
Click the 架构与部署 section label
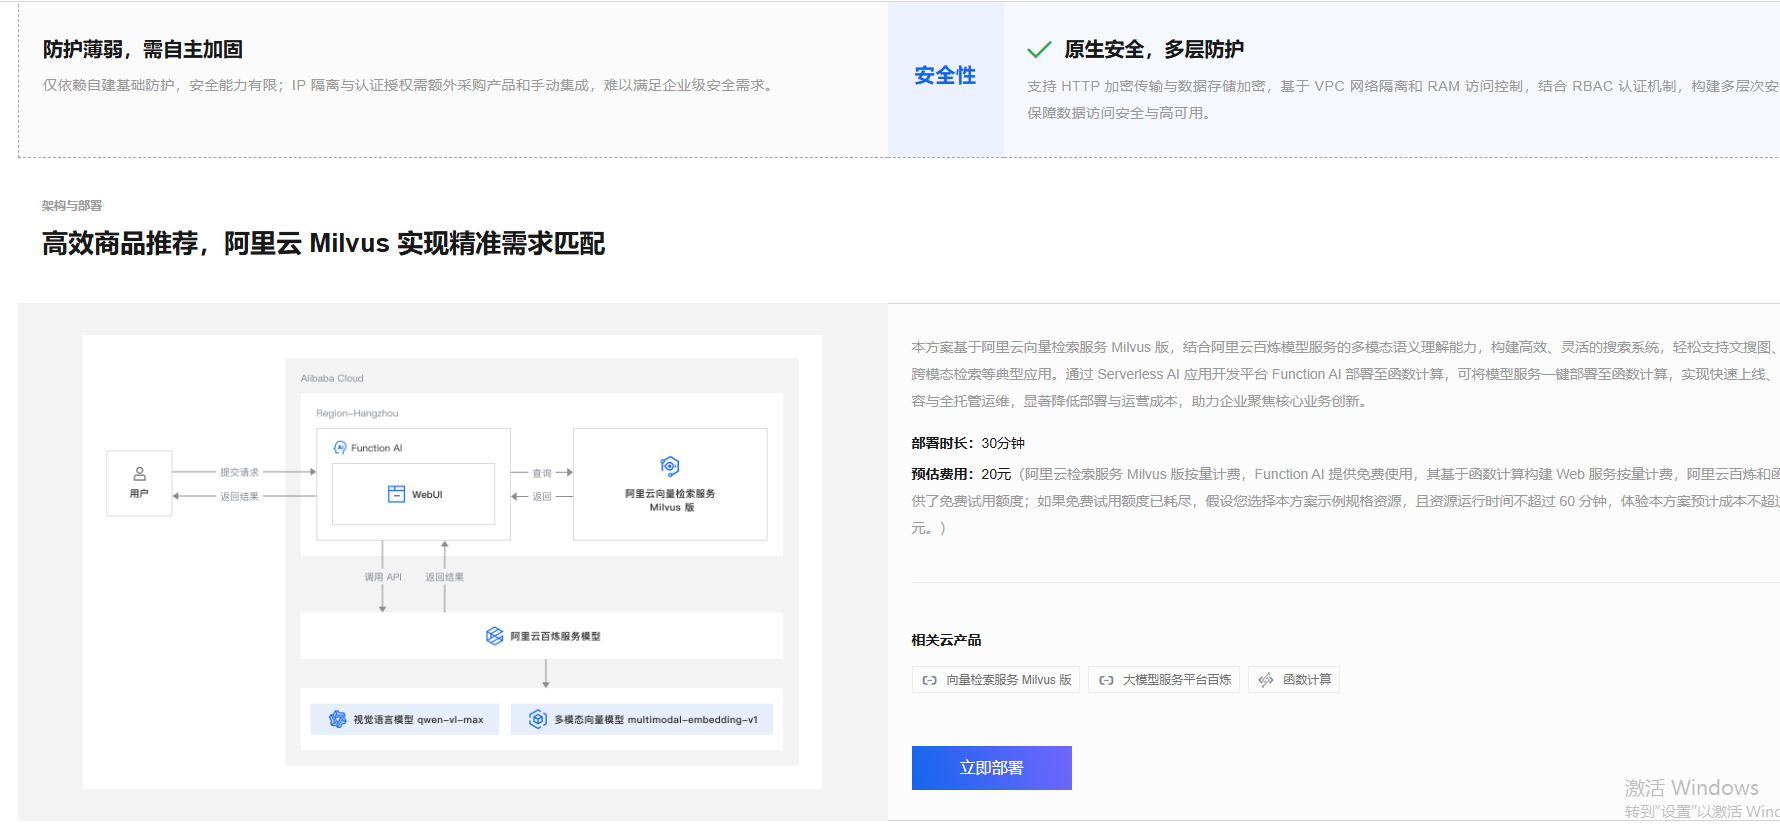pos(72,205)
